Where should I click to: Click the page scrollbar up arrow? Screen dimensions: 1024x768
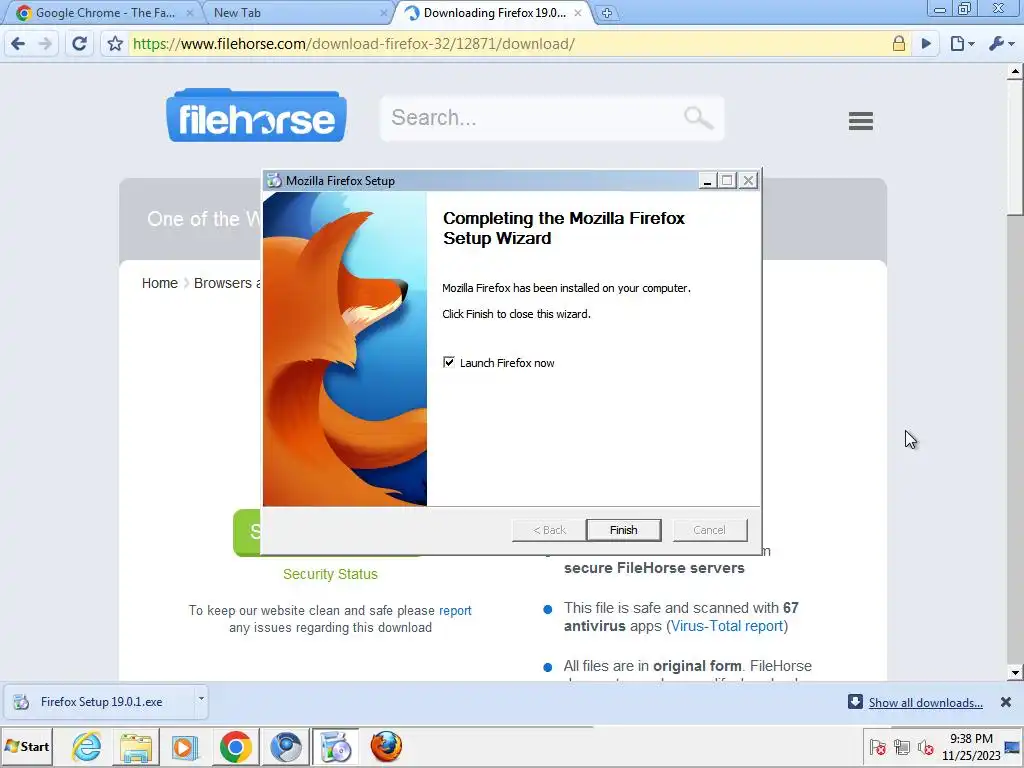(x=1015, y=71)
